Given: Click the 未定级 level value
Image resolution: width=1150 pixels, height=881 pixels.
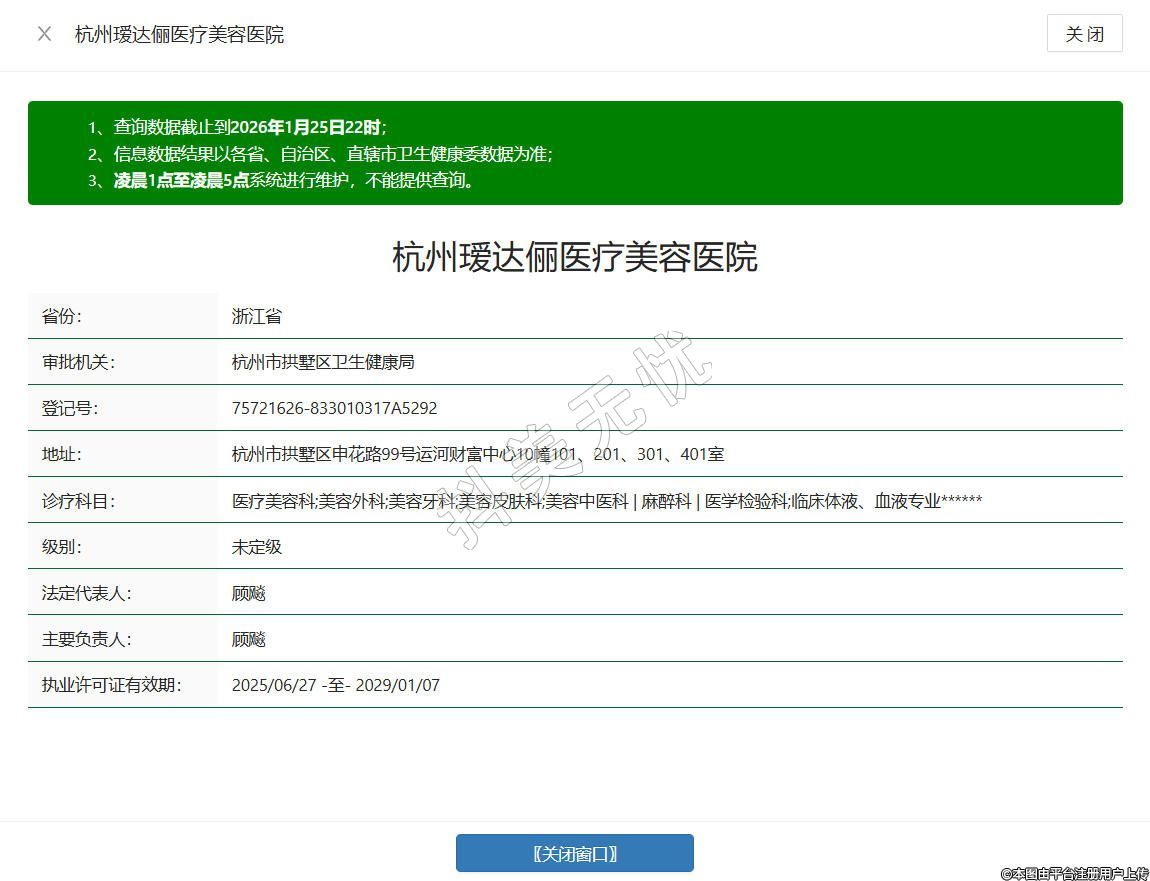Looking at the screenshot, I should (x=257, y=547).
